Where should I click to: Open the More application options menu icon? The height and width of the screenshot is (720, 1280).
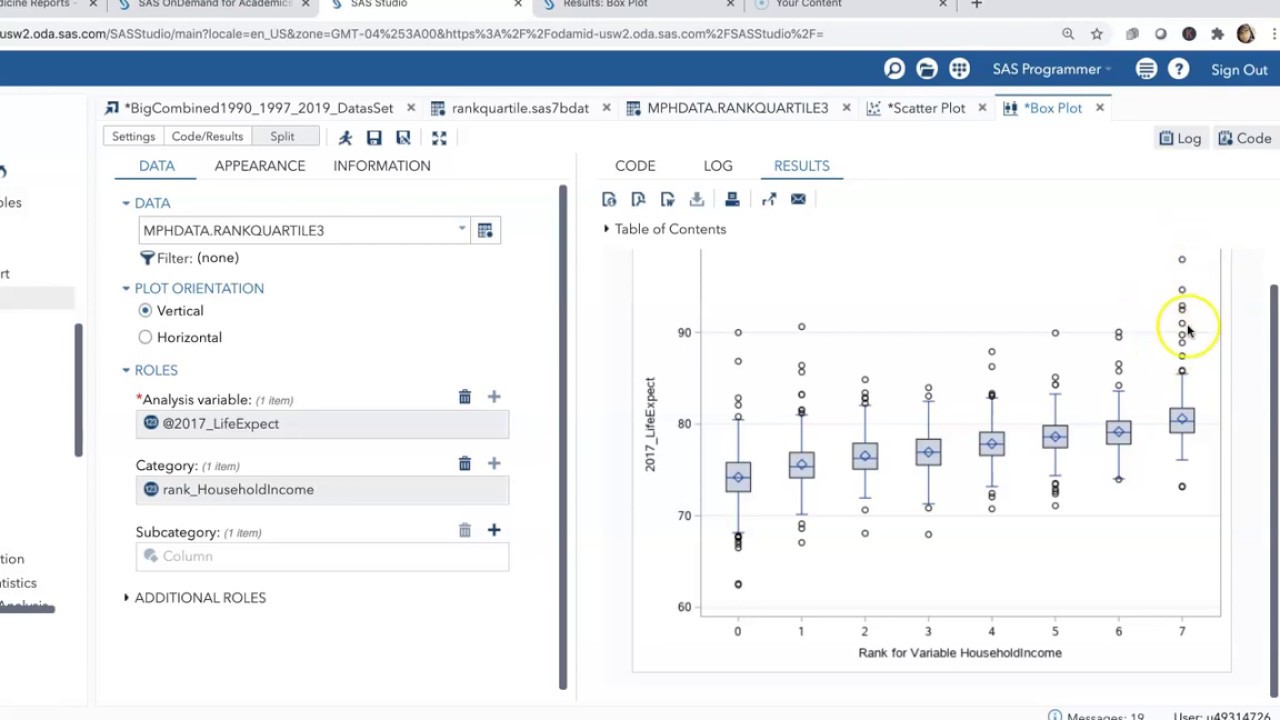[x=1146, y=69]
